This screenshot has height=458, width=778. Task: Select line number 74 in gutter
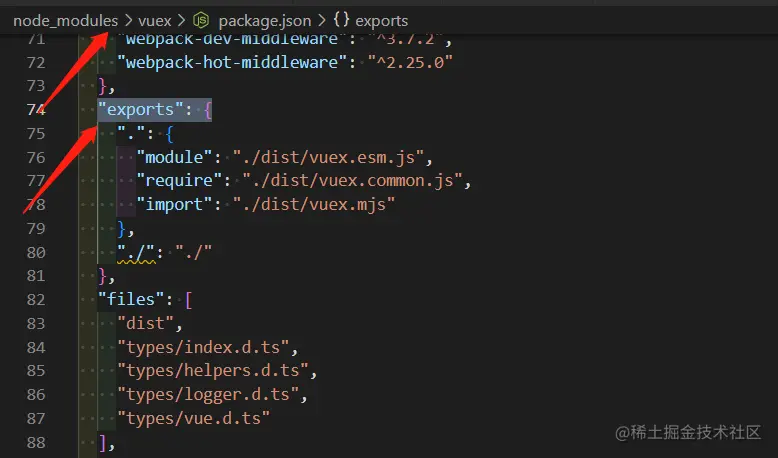pyautogui.click(x=36, y=110)
